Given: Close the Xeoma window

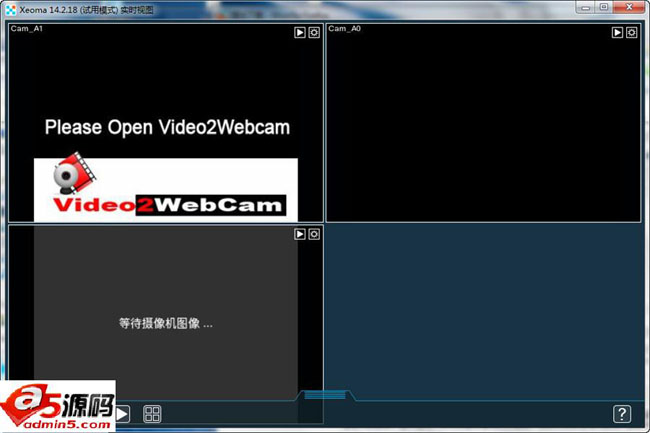Looking at the screenshot, I should click(x=629, y=7).
